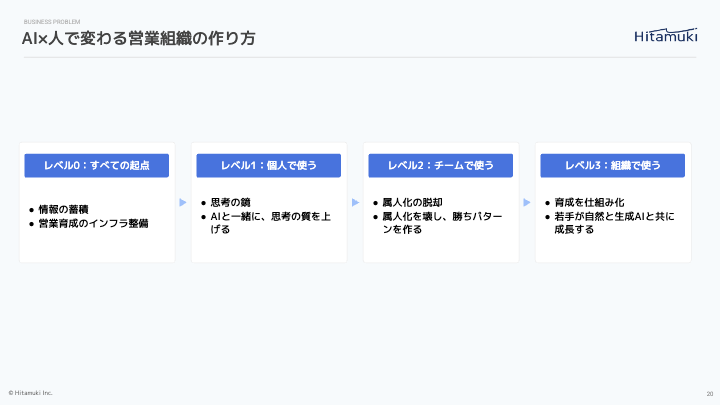Image resolution: width=720 pixels, height=405 pixels.
Task: Select the レベル3：組織で使う header
Action: (613, 165)
